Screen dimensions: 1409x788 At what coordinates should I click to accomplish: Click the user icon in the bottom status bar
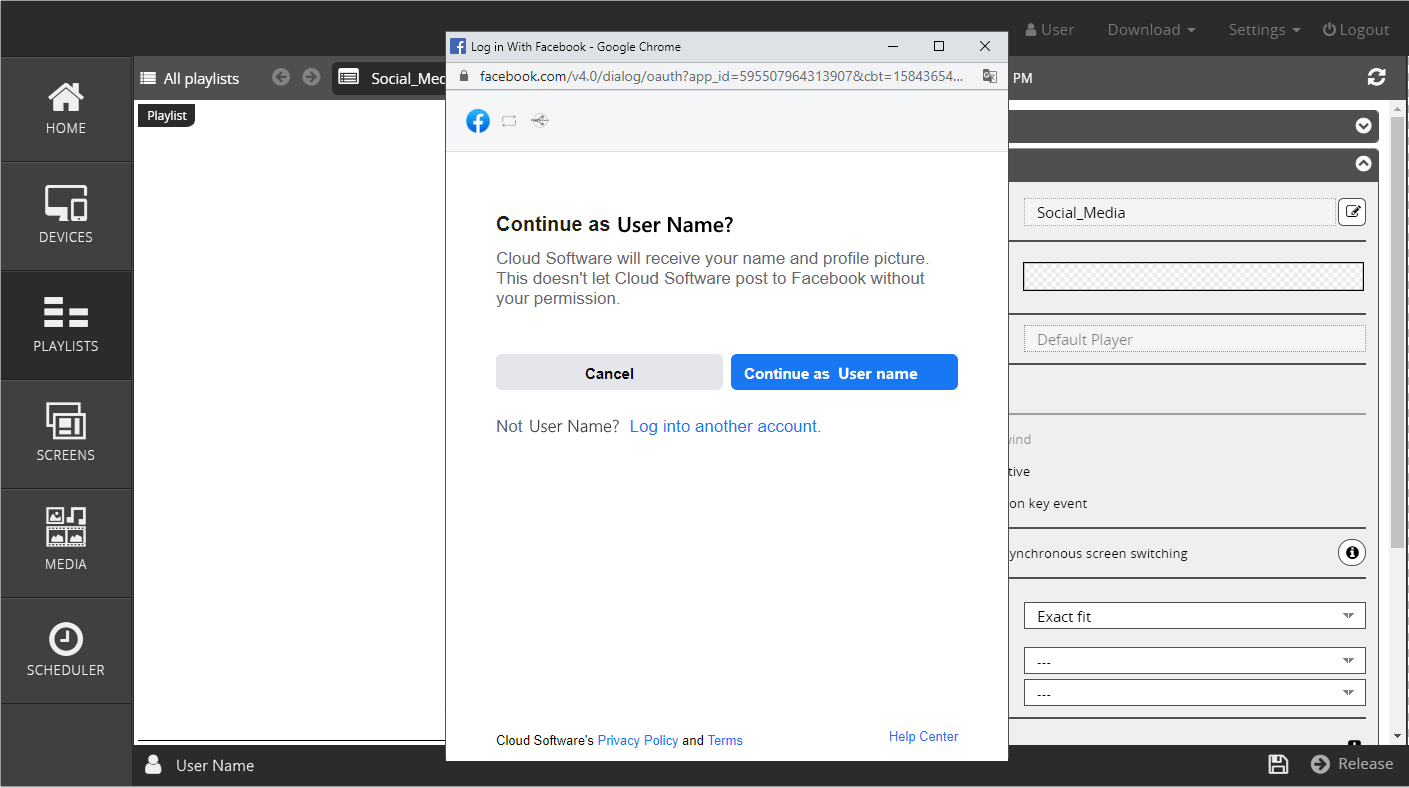point(153,765)
